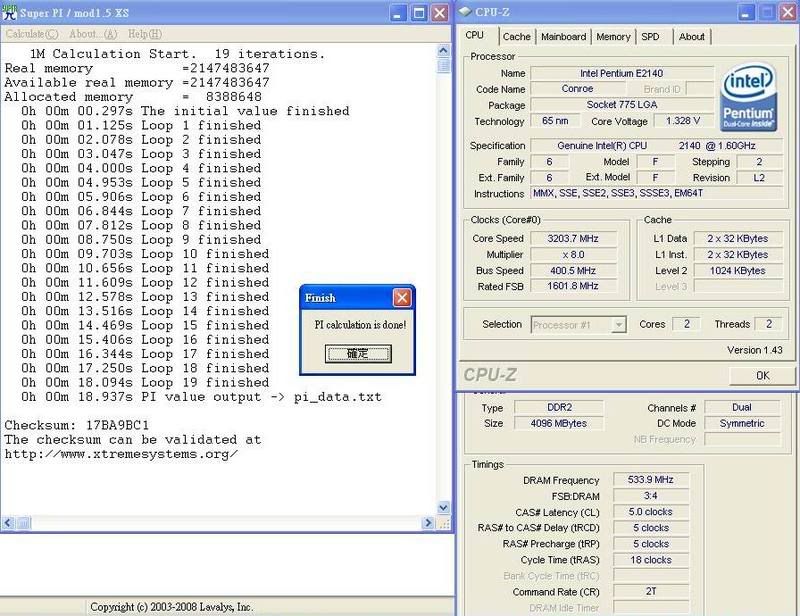Click the Cores count field showing 2
800x616 pixels.
click(x=687, y=324)
